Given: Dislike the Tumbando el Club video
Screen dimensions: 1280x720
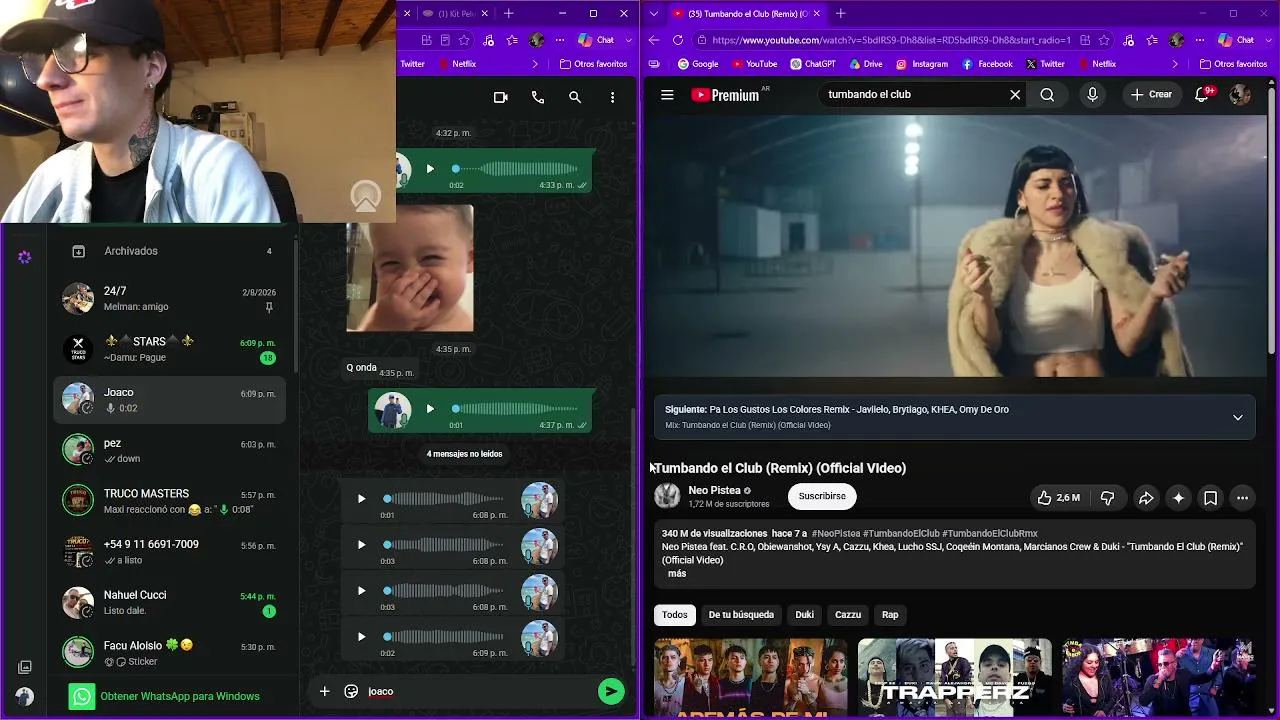Looking at the screenshot, I should (x=1107, y=498).
